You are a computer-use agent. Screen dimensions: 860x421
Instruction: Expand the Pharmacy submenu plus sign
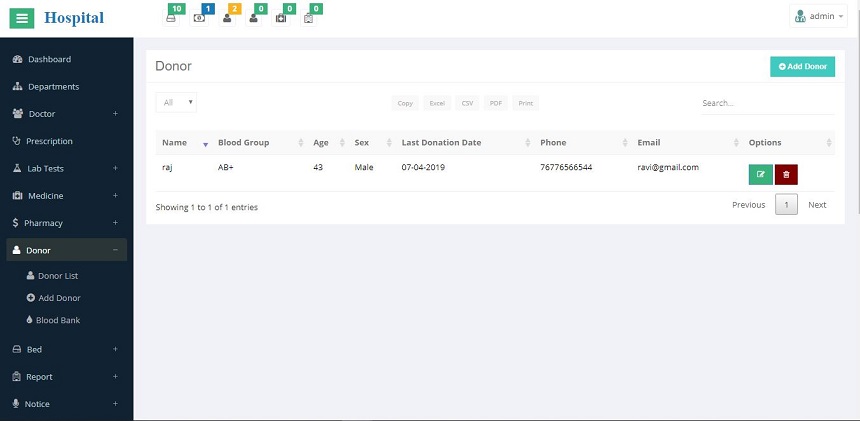(x=115, y=223)
